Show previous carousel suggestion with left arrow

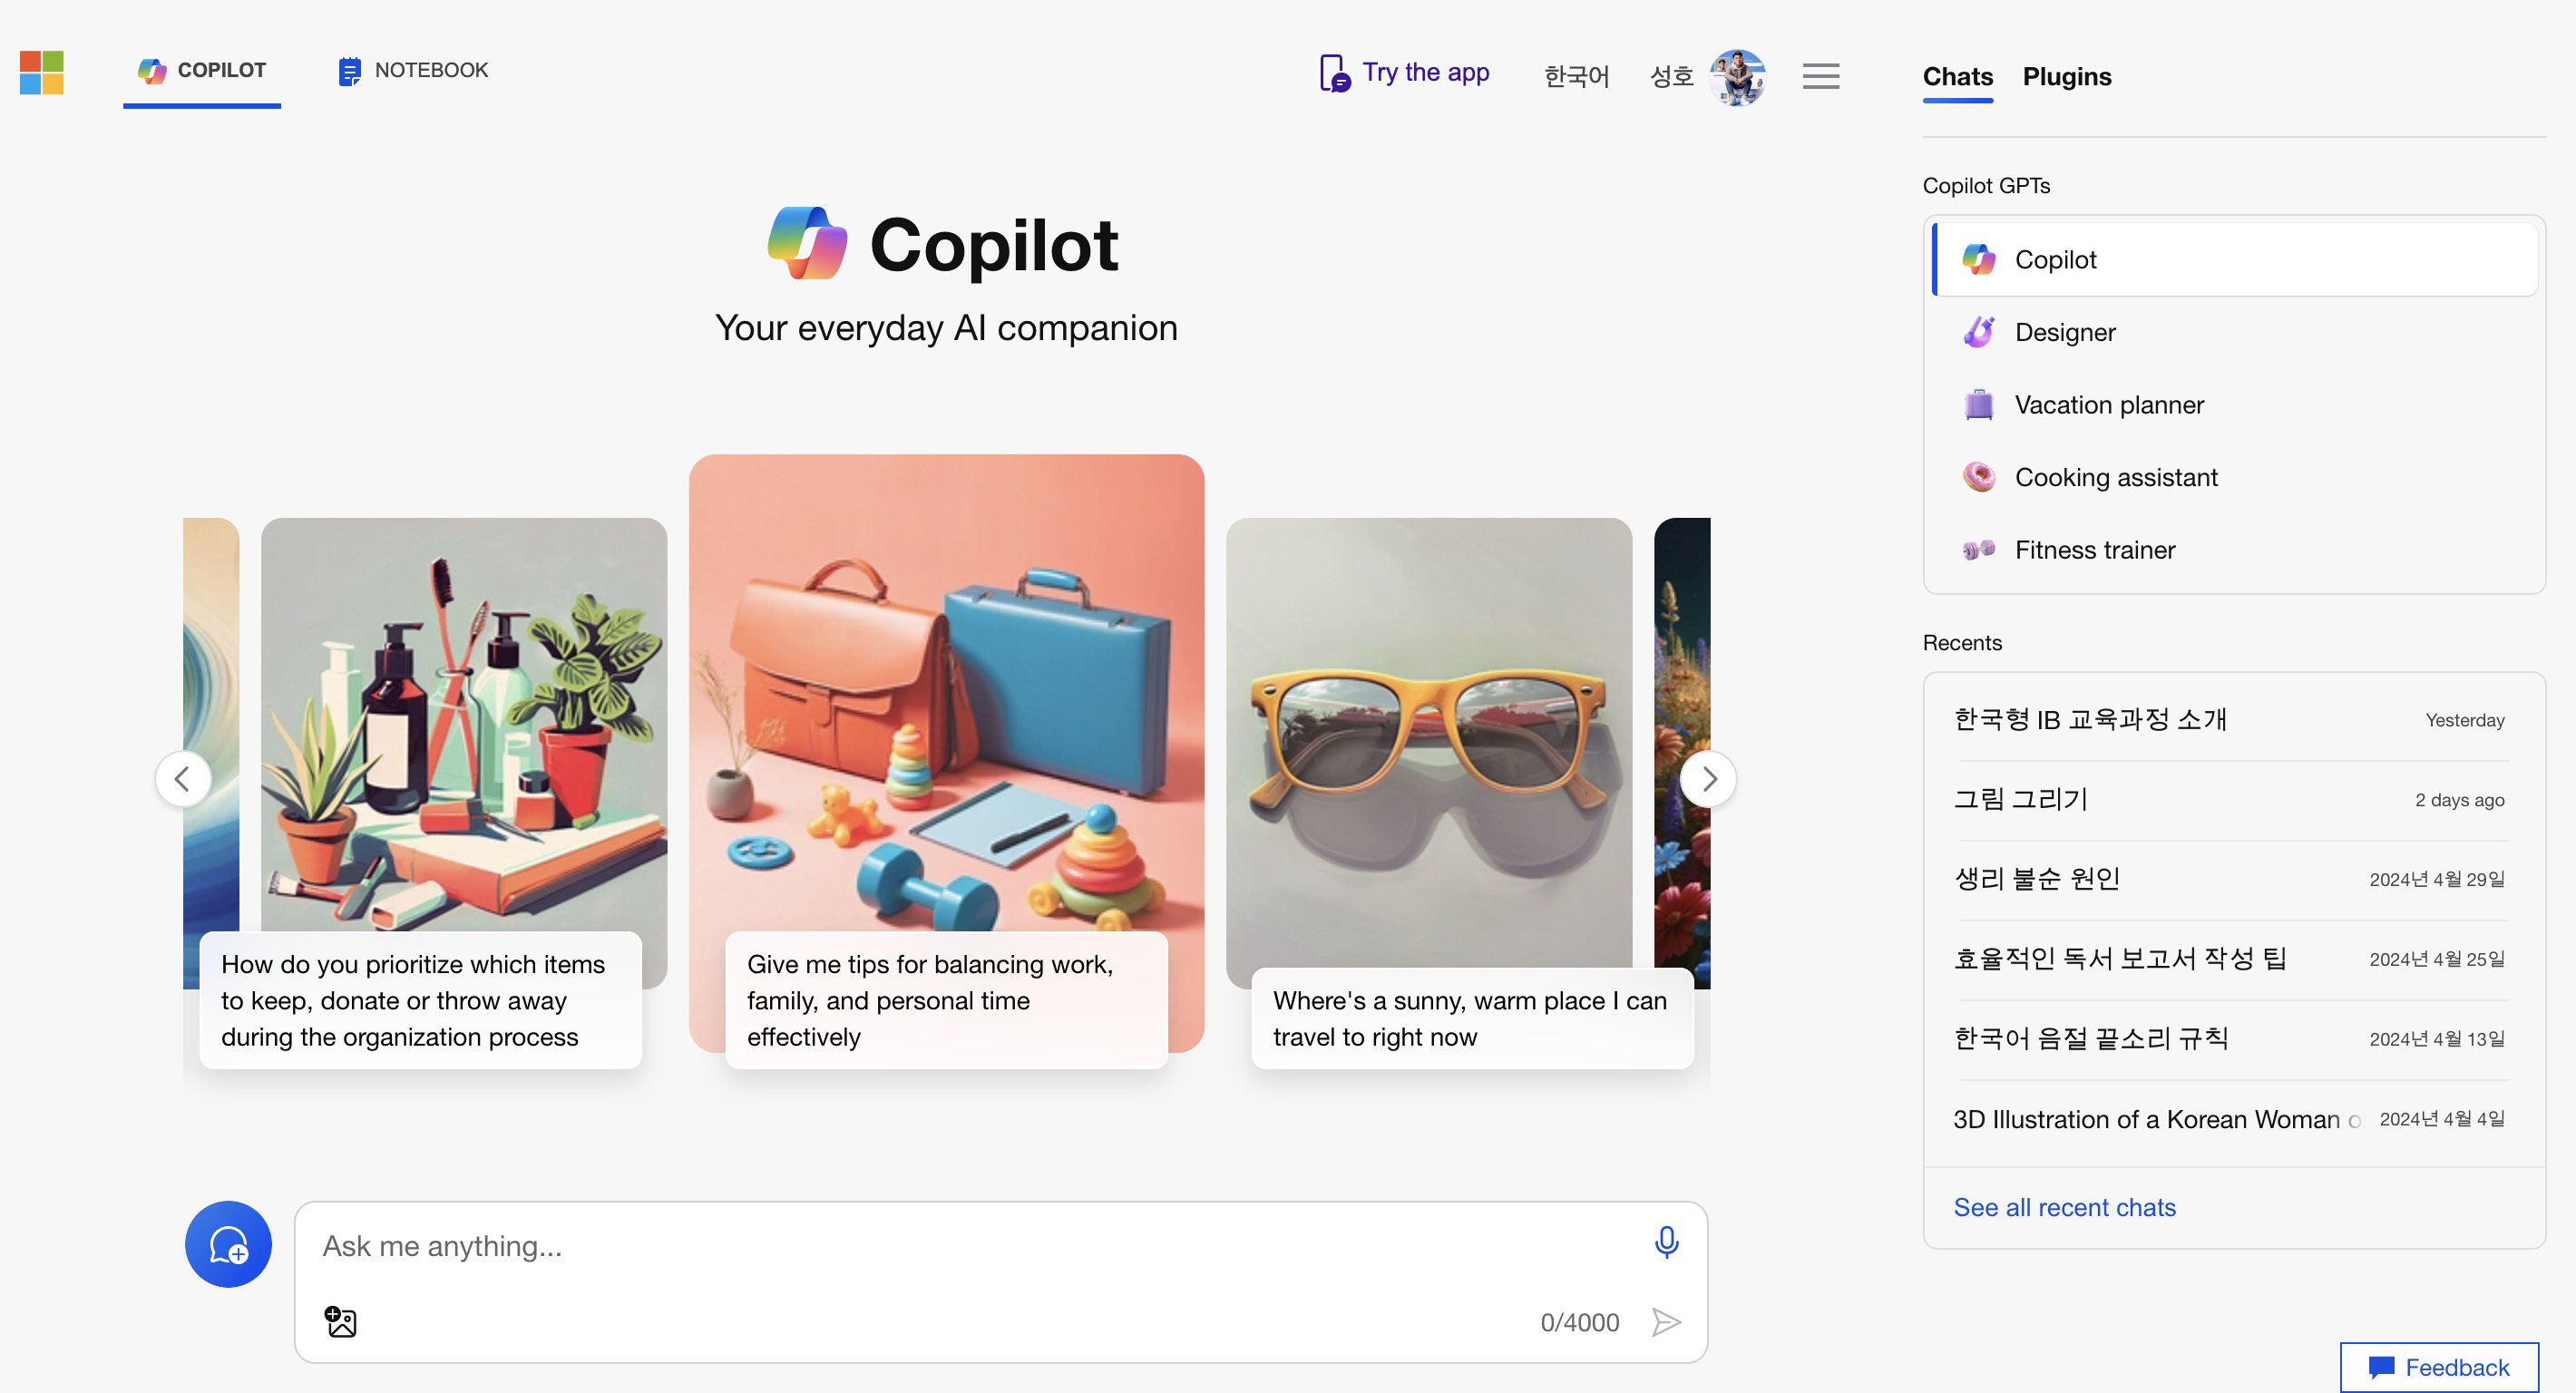pos(182,778)
